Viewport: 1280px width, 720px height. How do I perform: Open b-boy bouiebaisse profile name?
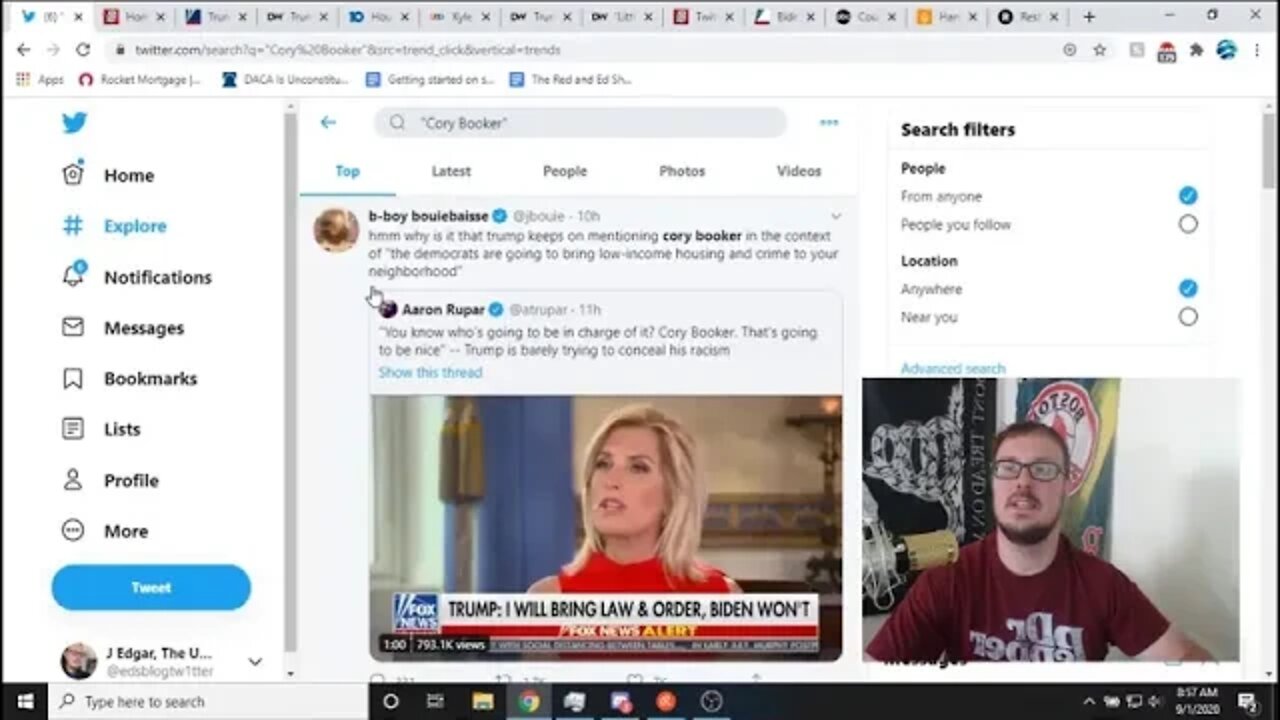pyautogui.click(x=428, y=216)
